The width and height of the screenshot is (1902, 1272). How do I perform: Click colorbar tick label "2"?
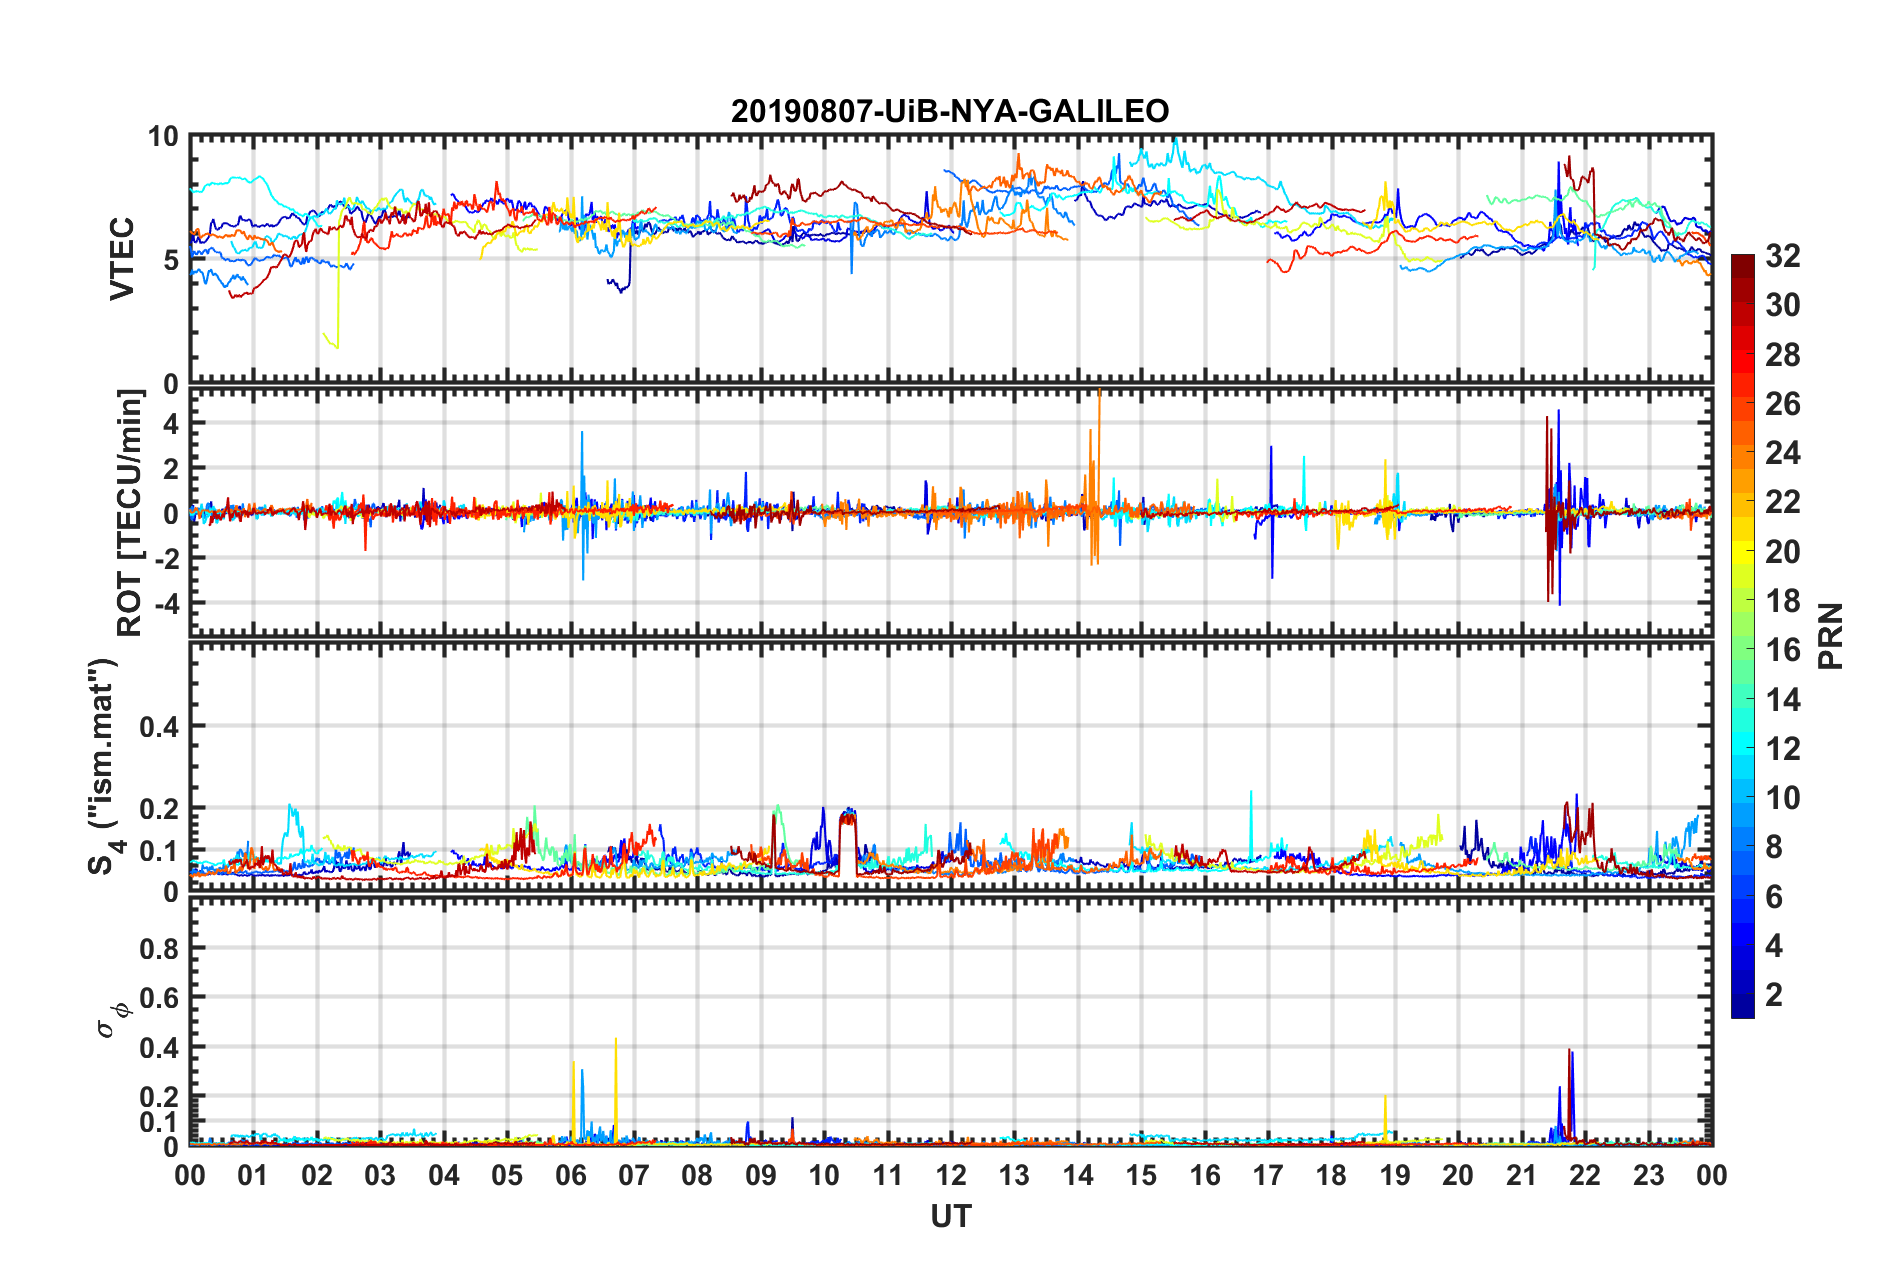1774,994
